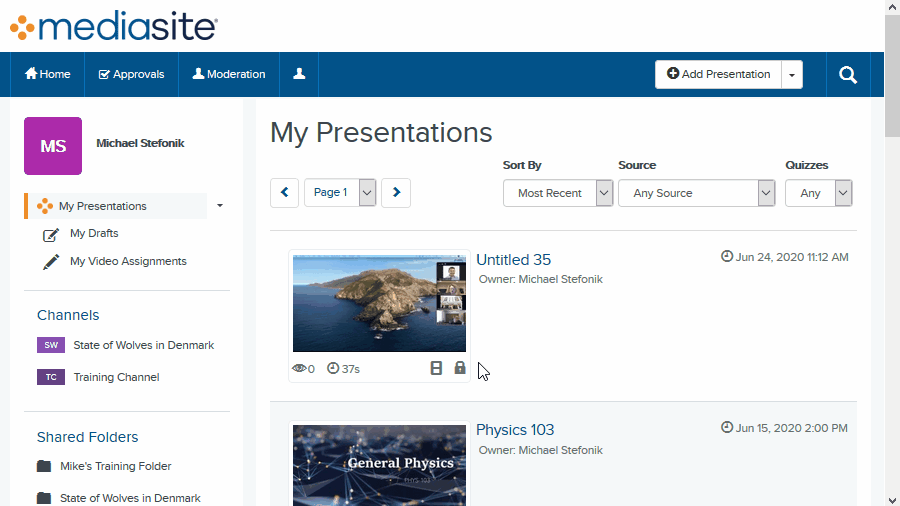Viewport: 900px width, 506px height.
Task: Open the Untitled 35 title link
Action: 514,260
